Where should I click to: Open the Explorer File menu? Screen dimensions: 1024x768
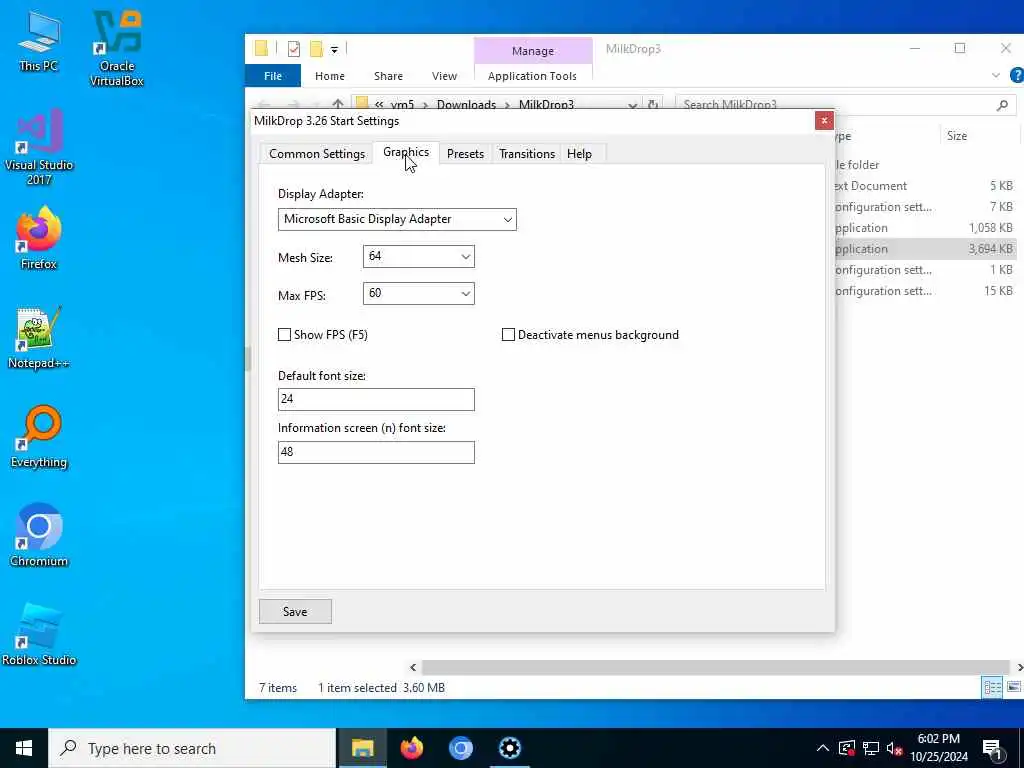pos(273,76)
